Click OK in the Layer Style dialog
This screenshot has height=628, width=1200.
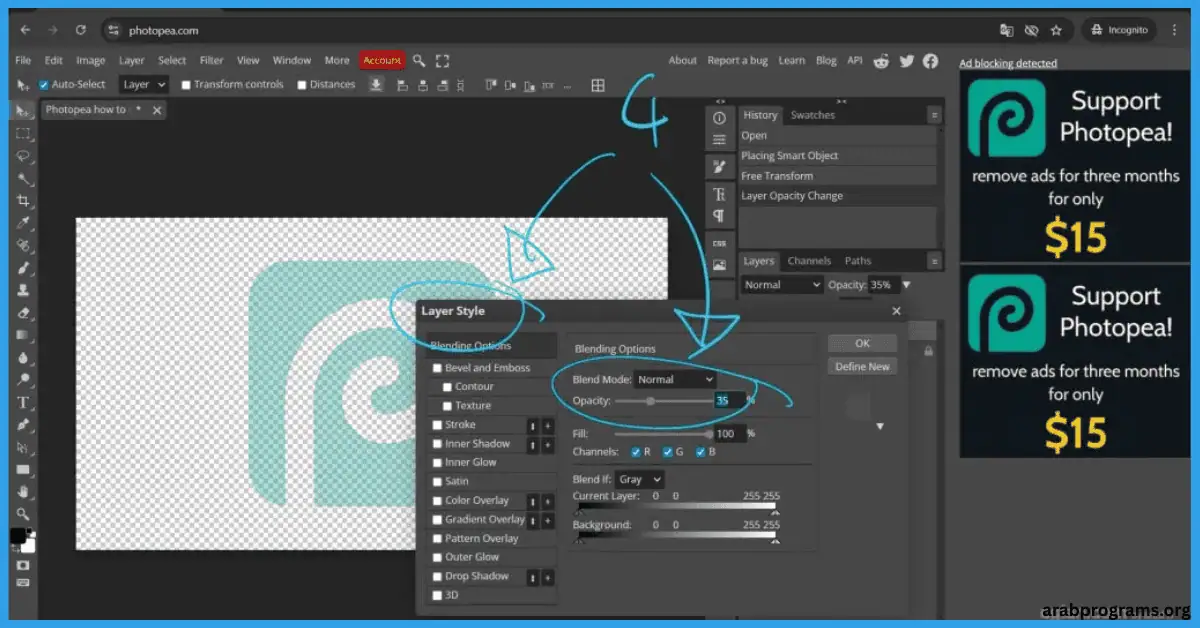(862, 343)
